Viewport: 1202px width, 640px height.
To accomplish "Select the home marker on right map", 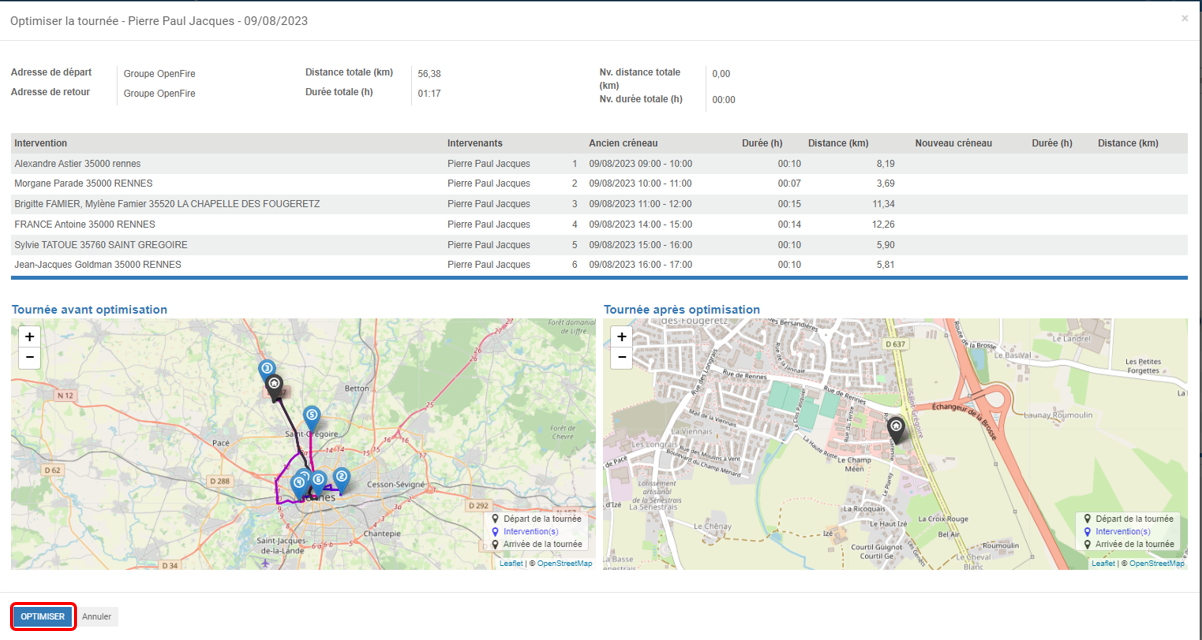I will tap(896, 429).
